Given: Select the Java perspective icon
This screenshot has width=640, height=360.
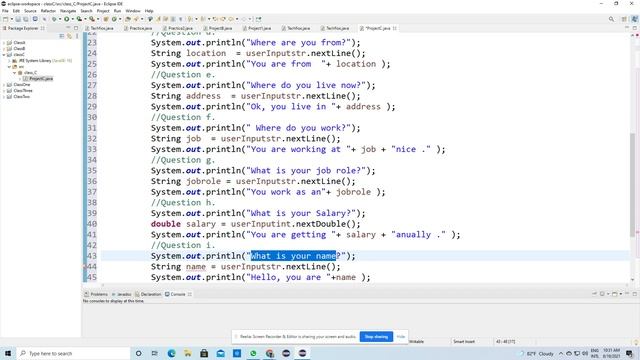Looking at the screenshot, I should pyautogui.click(x=635, y=19).
